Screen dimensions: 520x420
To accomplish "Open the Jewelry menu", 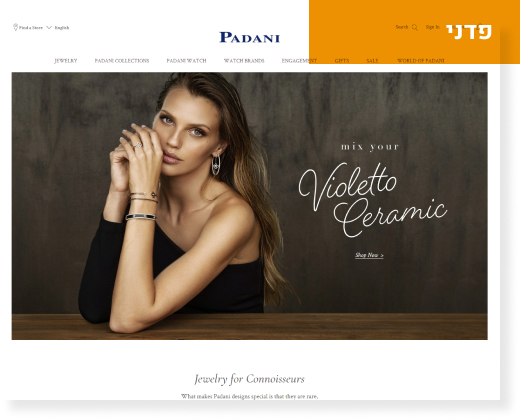I will (x=66, y=61).
